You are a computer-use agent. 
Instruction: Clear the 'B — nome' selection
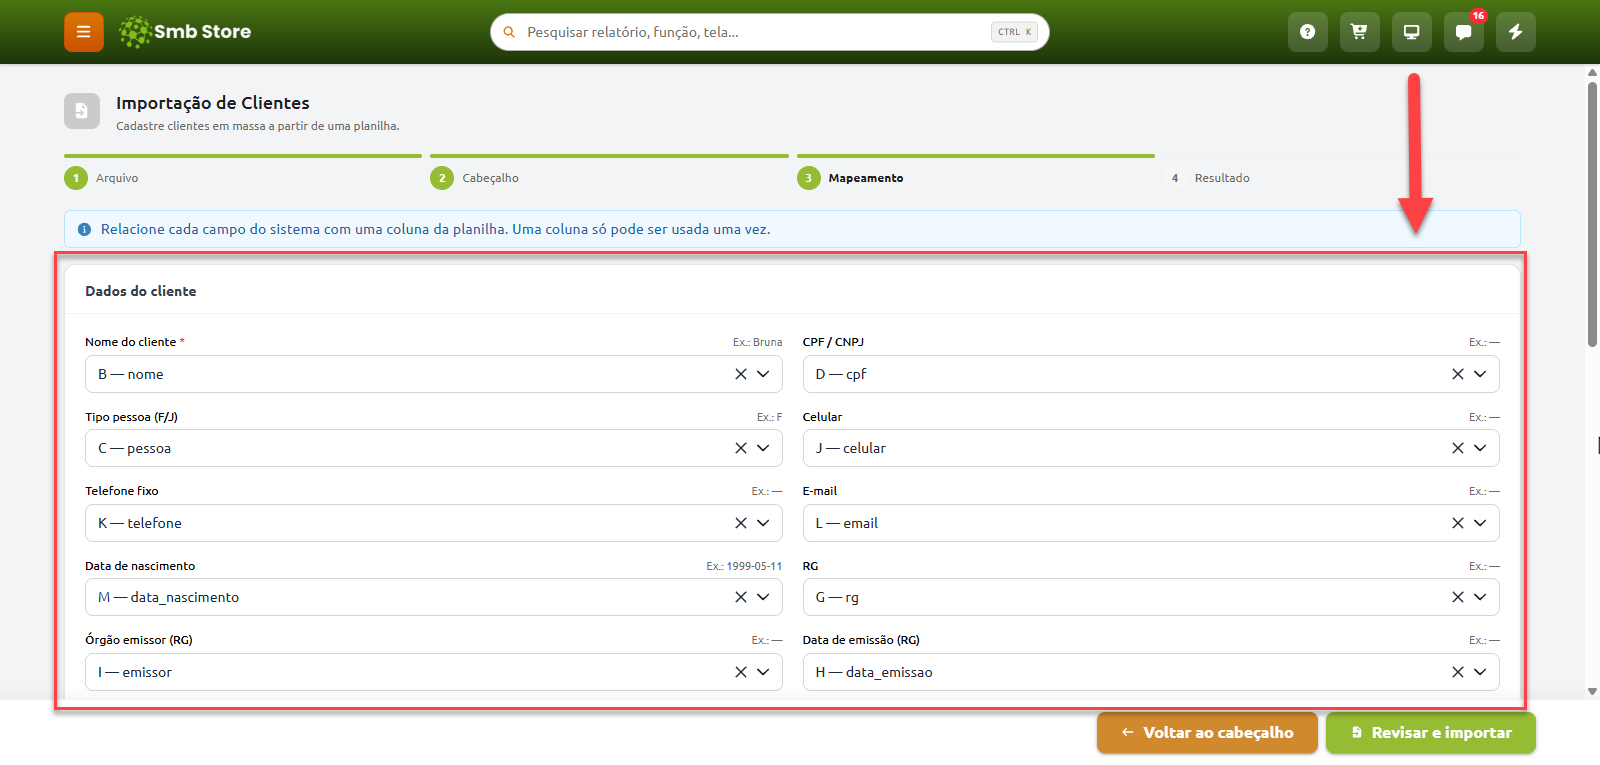[741, 374]
